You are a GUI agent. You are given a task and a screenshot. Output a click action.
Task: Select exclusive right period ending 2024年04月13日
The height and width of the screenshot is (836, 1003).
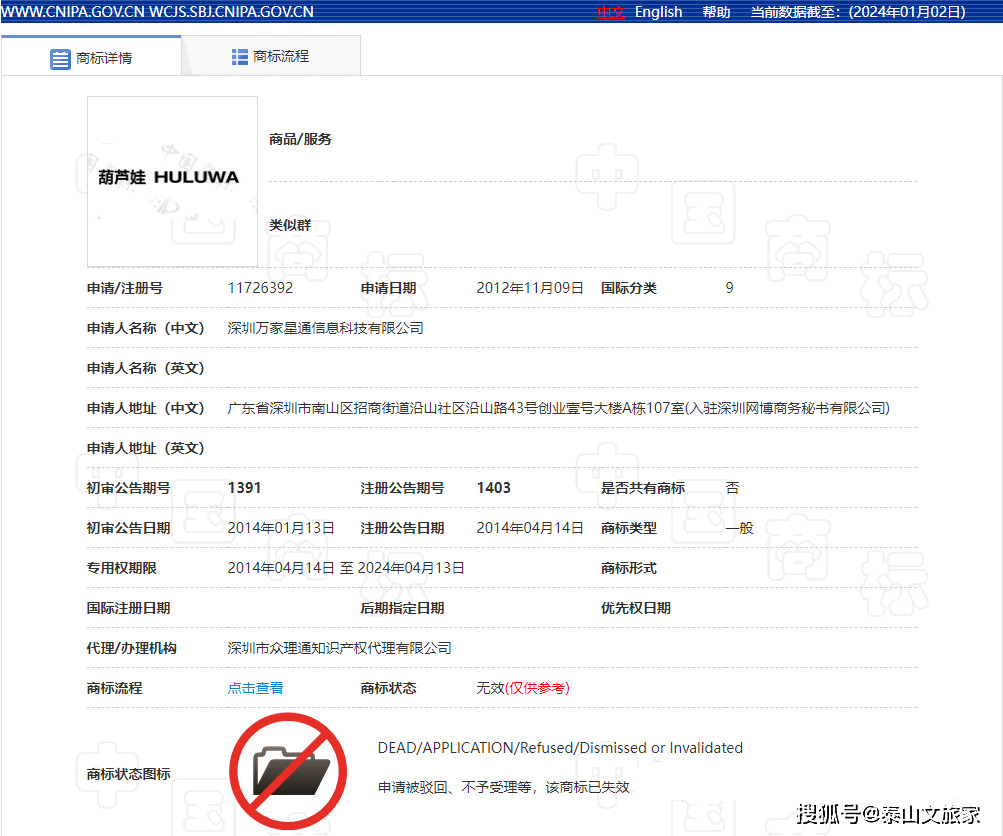click(346, 568)
